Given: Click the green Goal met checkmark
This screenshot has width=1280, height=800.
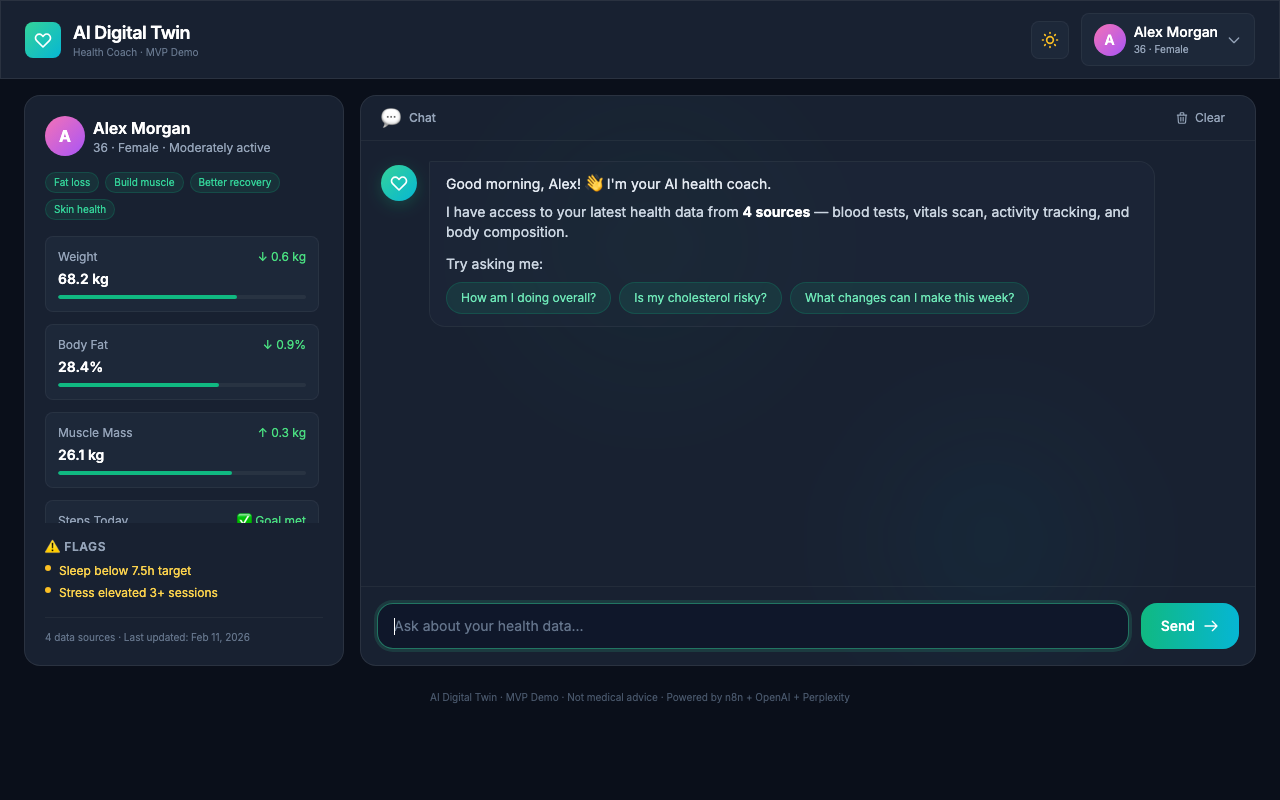Looking at the screenshot, I should [x=243, y=520].
